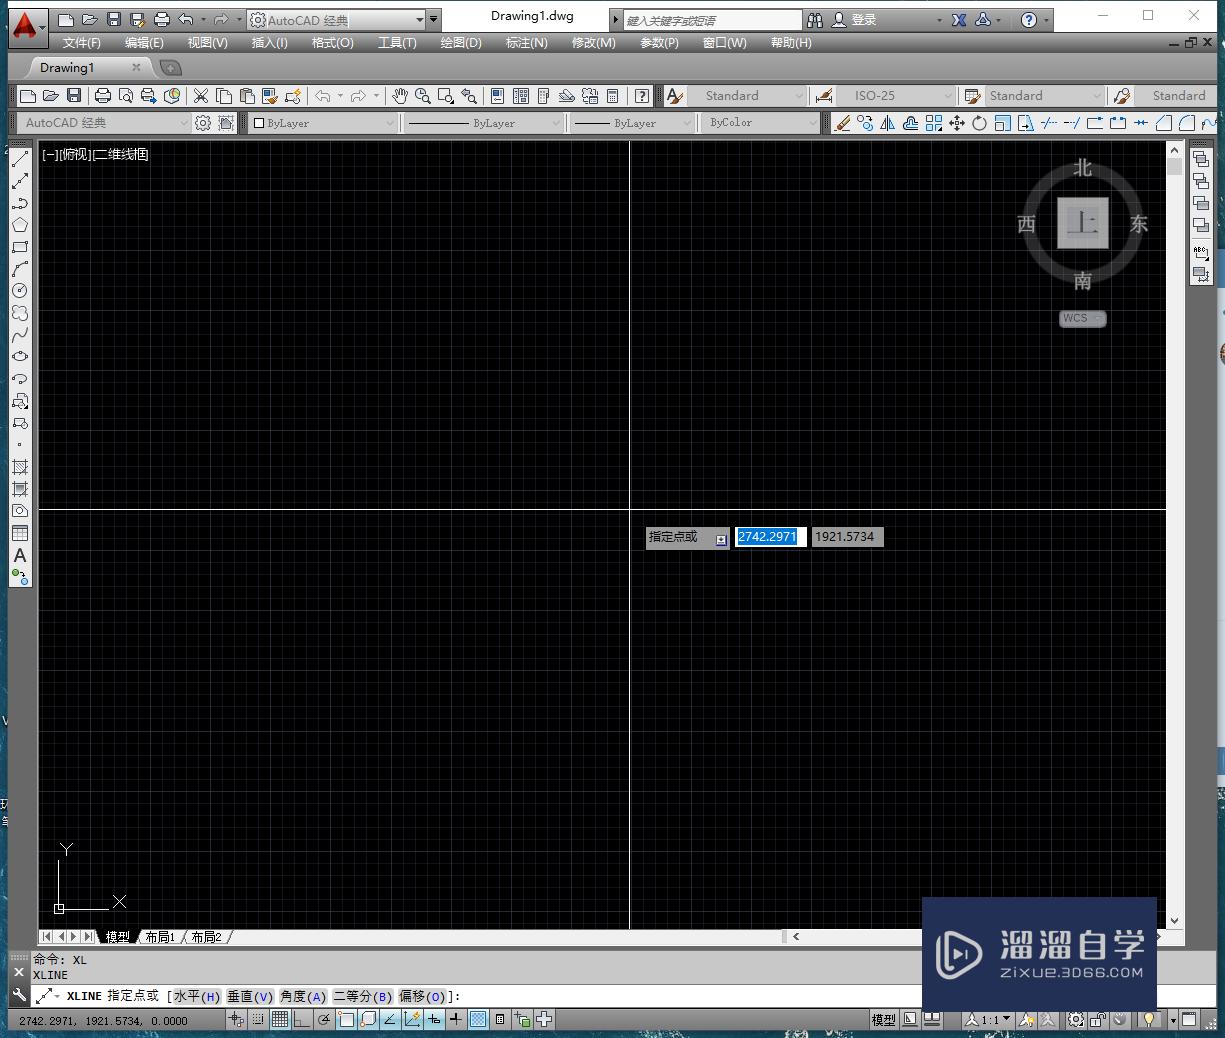Select the Multiline Text tool
1225x1038 pixels.
[x=20, y=556]
